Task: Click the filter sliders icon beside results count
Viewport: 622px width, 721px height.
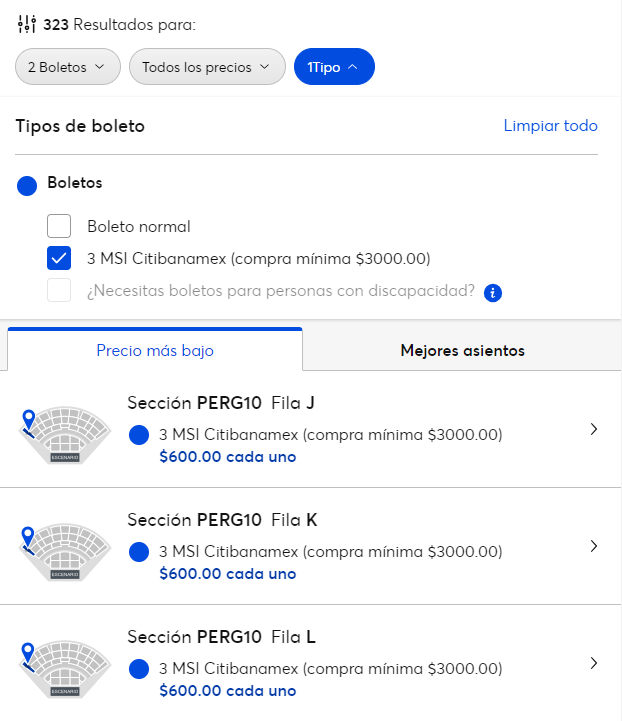Action: point(27,23)
